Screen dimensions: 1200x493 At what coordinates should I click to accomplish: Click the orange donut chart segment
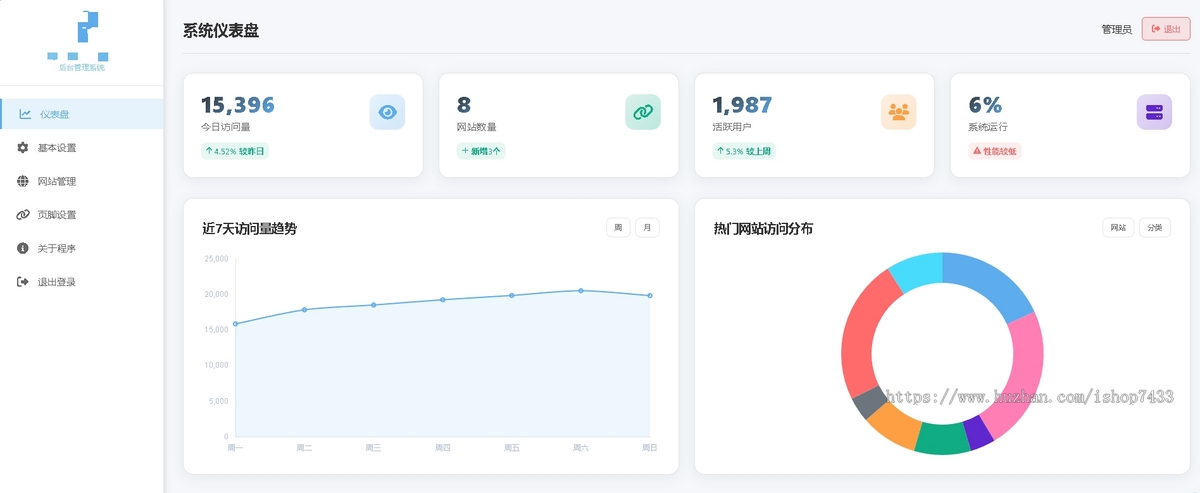(x=890, y=423)
